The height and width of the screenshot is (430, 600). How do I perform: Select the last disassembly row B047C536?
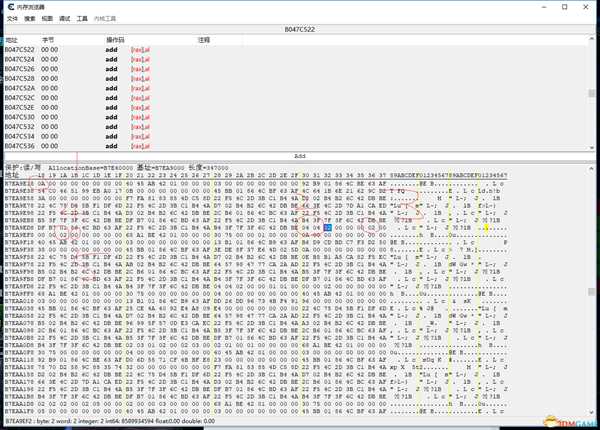20,146
